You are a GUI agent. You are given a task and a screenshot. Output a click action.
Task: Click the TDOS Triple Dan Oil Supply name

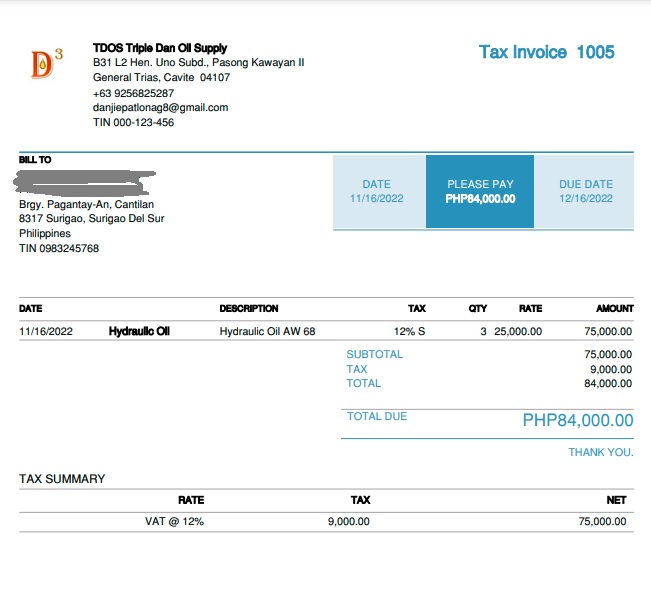pos(160,48)
